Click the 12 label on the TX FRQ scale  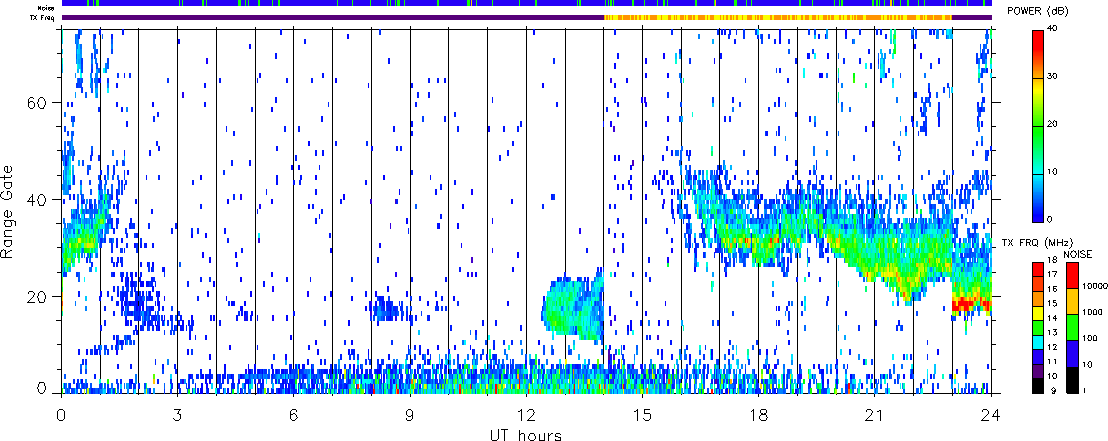(1053, 347)
